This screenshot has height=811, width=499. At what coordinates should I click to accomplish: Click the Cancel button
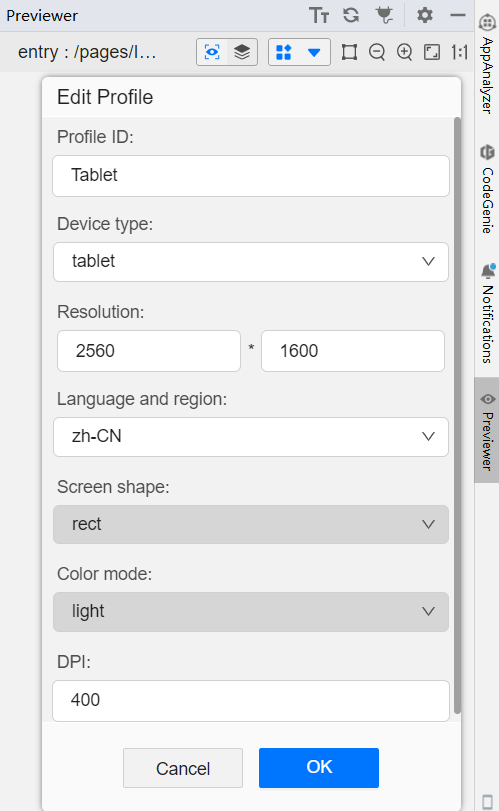pos(183,768)
